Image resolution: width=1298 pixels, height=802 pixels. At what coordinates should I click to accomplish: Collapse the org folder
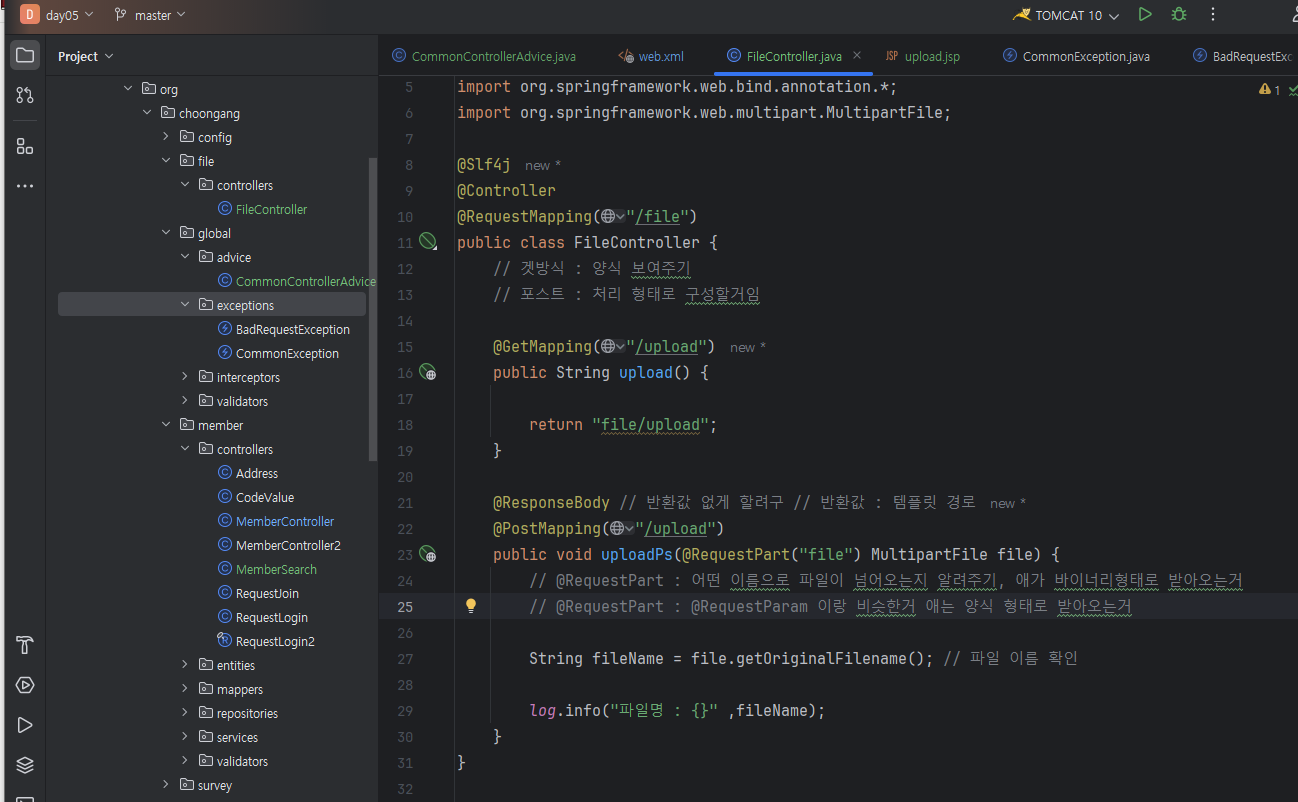pos(128,89)
